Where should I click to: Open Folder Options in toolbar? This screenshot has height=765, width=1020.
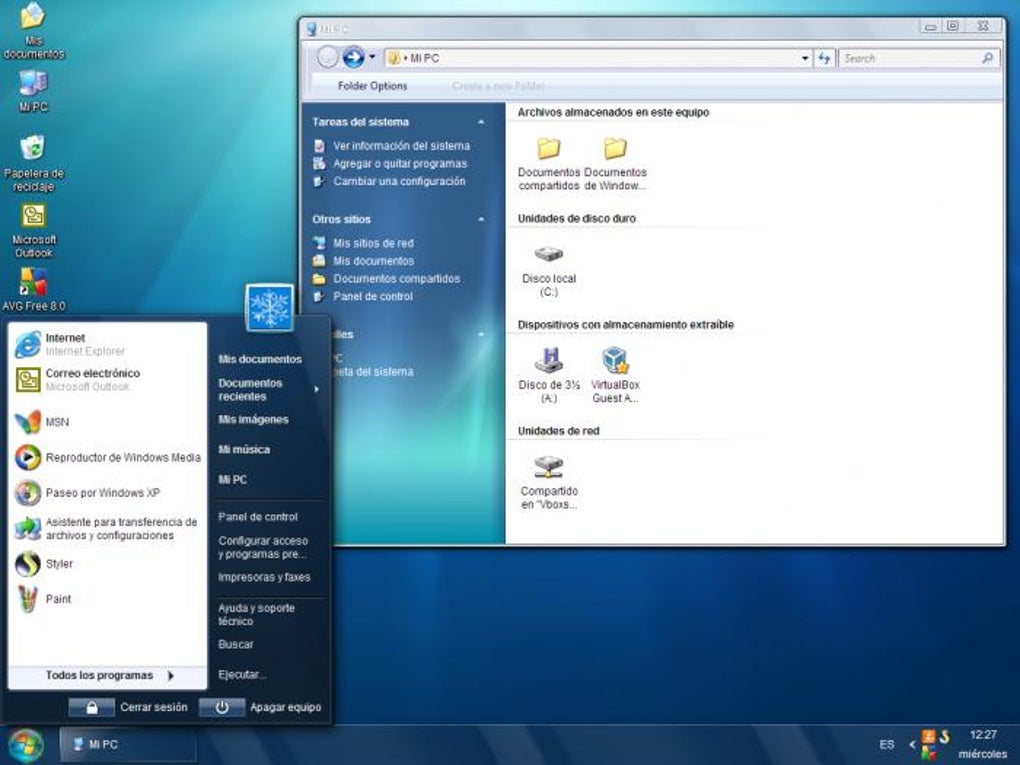(372, 86)
